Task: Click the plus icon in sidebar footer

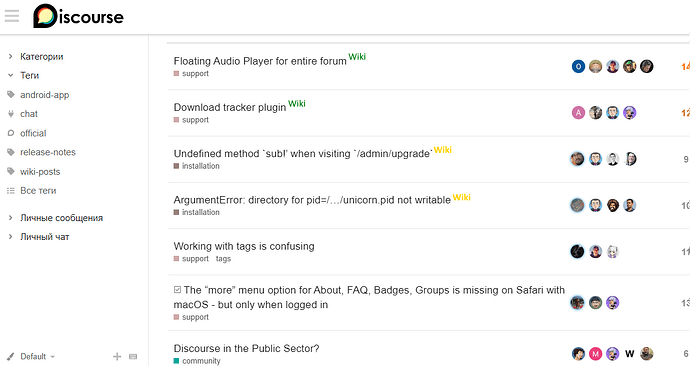Action: (x=117, y=356)
